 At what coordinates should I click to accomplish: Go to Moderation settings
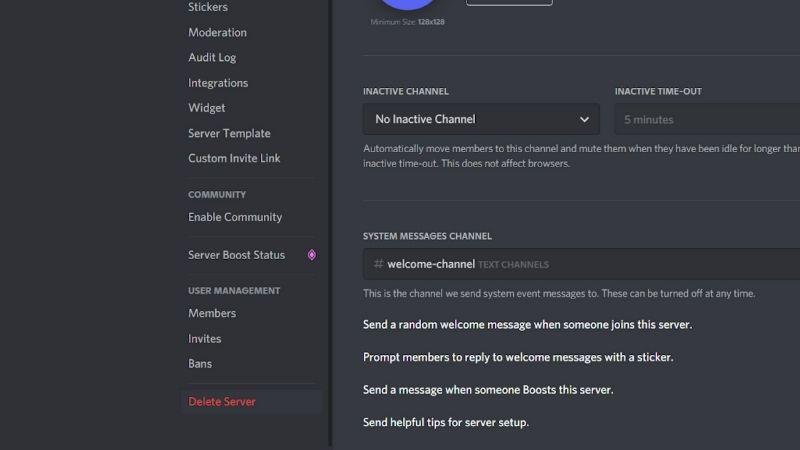pyautogui.click(x=217, y=32)
